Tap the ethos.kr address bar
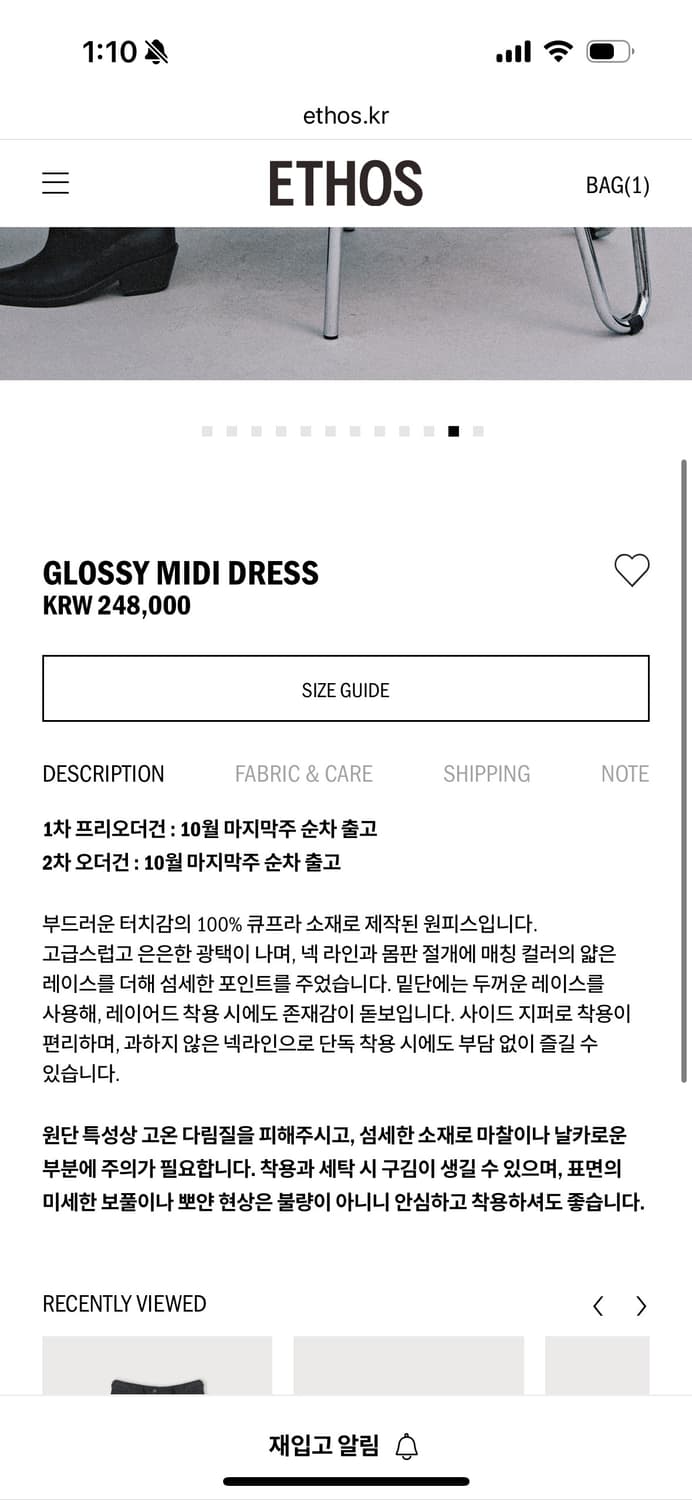 coord(345,114)
